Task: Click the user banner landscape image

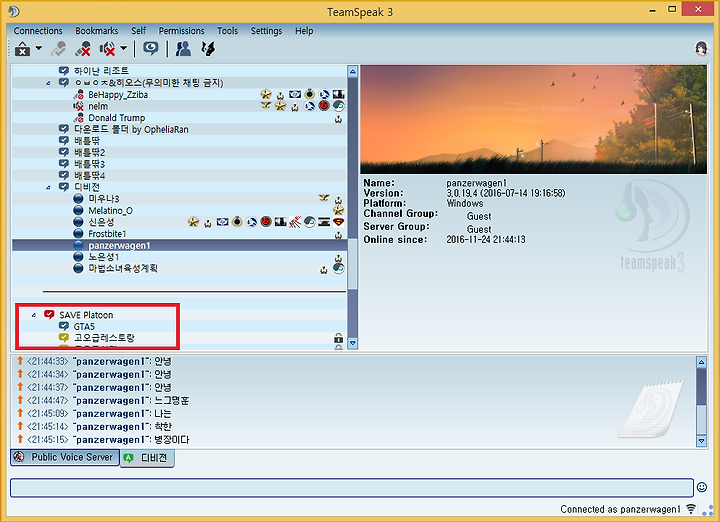Action: pyautogui.click(x=534, y=119)
